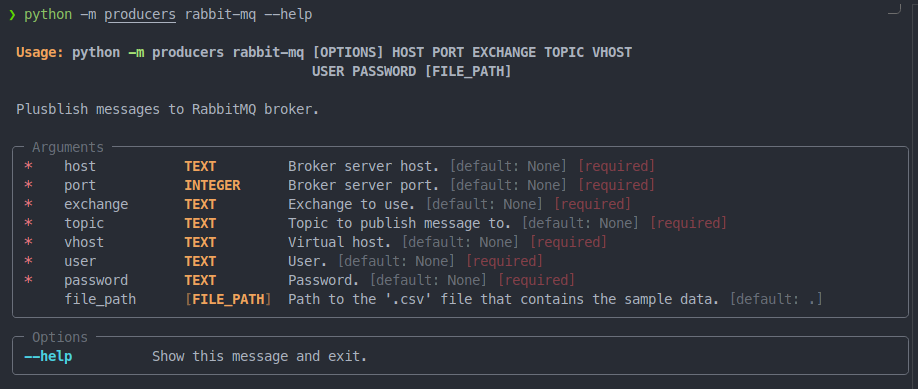Click the Options section header
The height and width of the screenshot is (389, 918).
60,337
